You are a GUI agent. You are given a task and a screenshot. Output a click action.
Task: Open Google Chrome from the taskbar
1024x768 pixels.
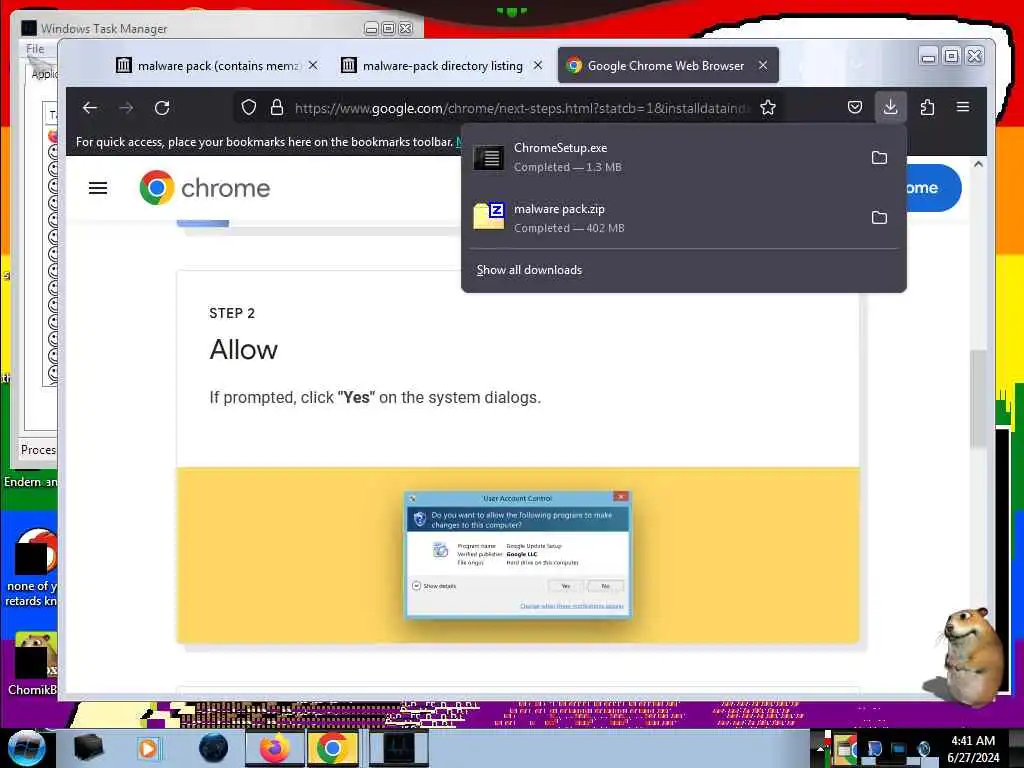[332, 748]
